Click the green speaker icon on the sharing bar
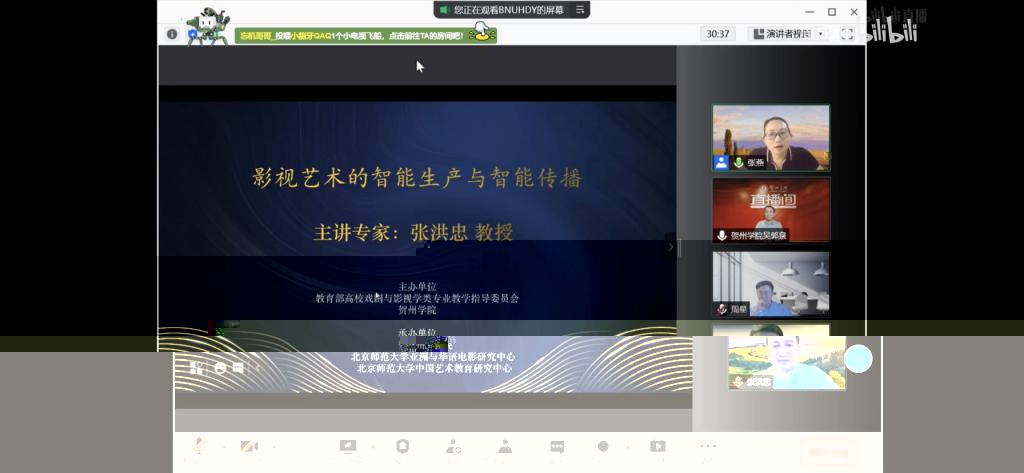The width and height of the screenshot is (1024, 473). tap(444, 10)
